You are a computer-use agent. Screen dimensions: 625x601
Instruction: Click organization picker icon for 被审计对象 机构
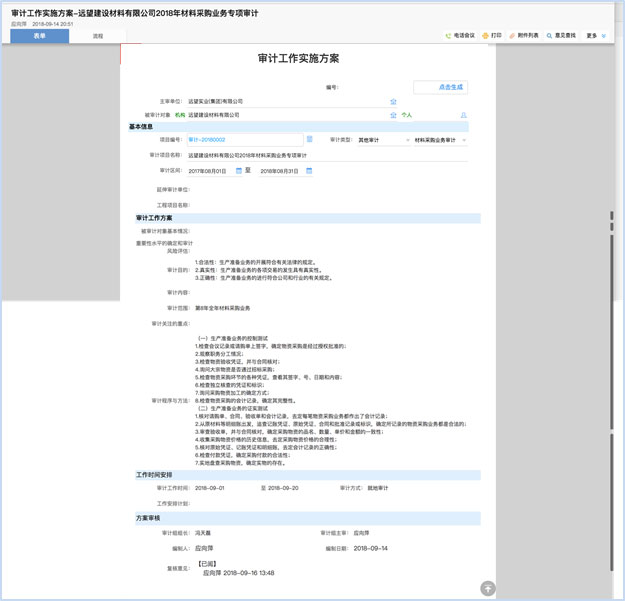tap(393, 115)
